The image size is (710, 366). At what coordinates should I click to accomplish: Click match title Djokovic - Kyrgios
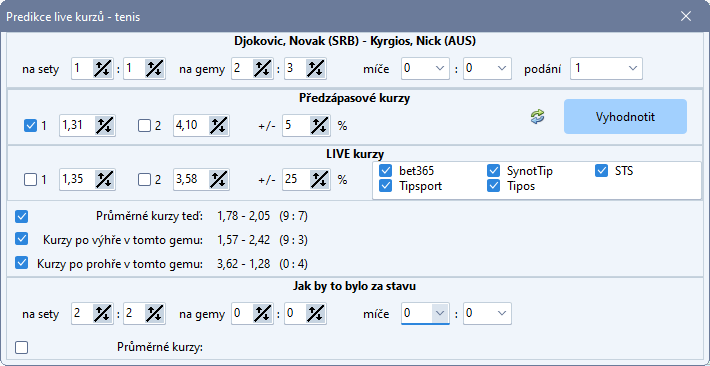click(x=355, y=41)
